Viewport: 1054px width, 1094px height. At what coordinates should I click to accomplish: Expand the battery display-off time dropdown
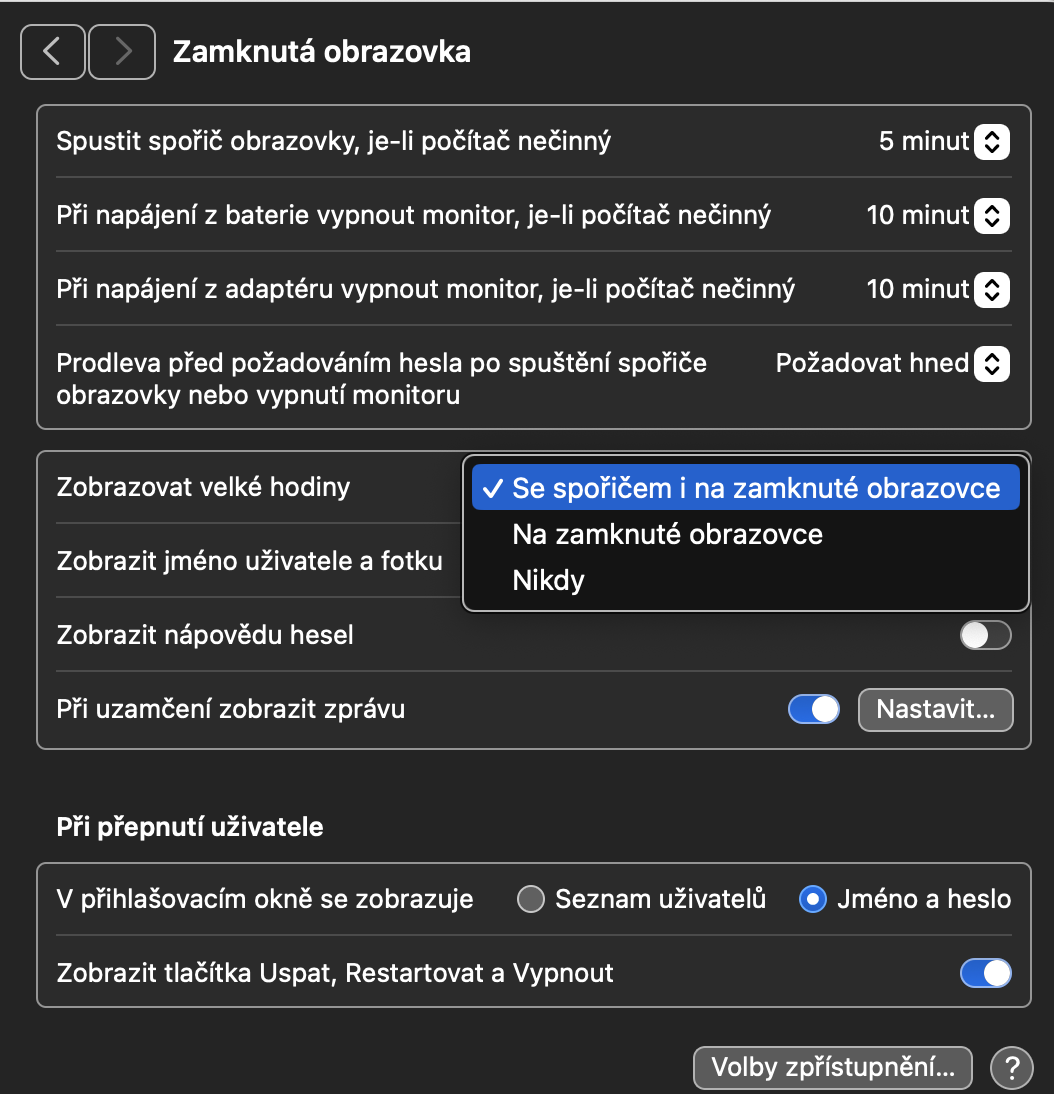coord(990,215)
